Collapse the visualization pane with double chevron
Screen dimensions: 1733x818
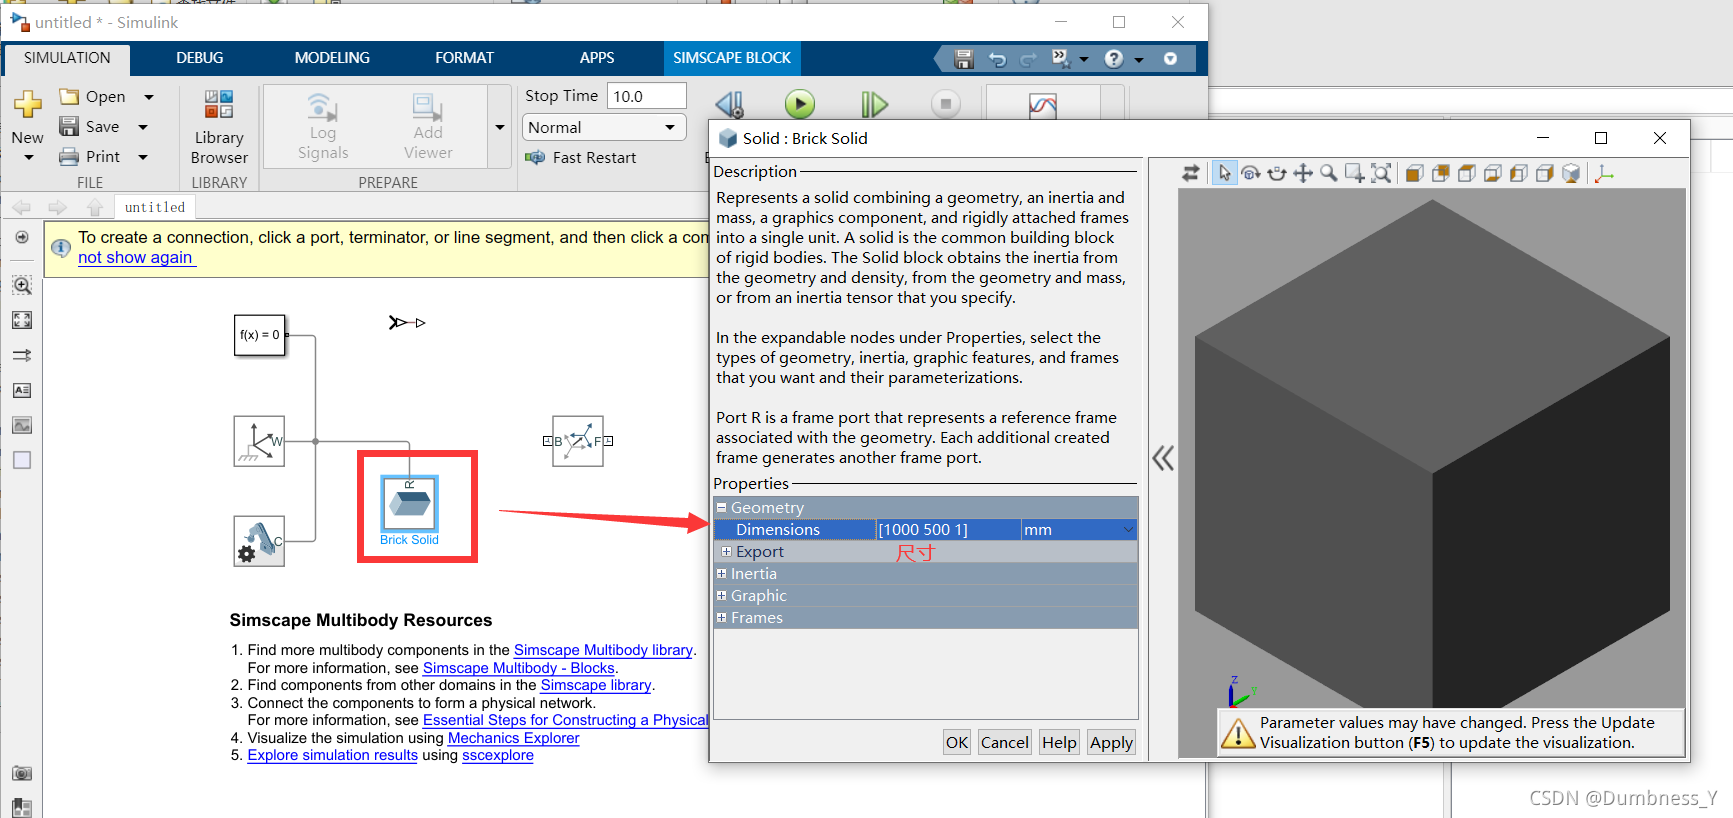(x=1162, y=458)
